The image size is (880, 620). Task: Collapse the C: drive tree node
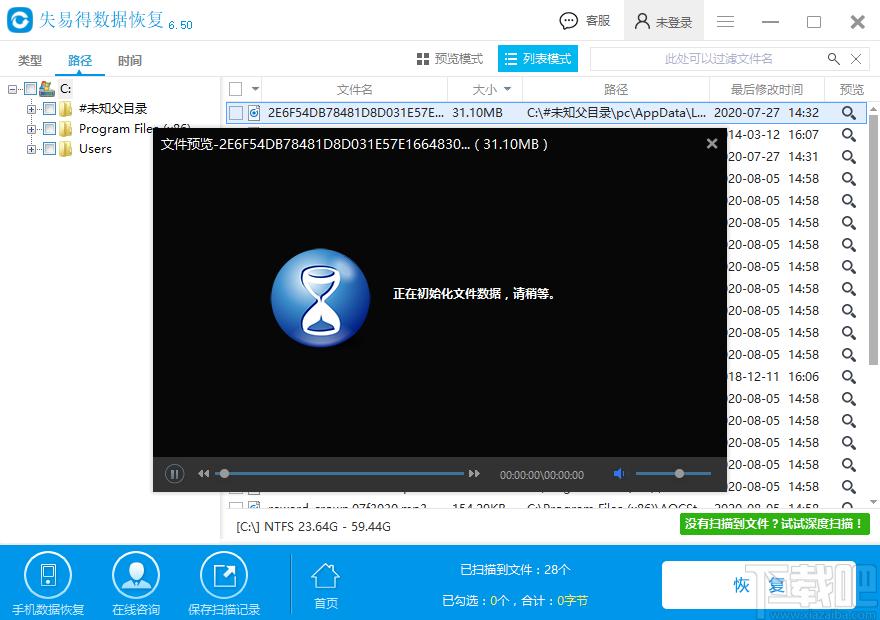[x=12, y=89]
